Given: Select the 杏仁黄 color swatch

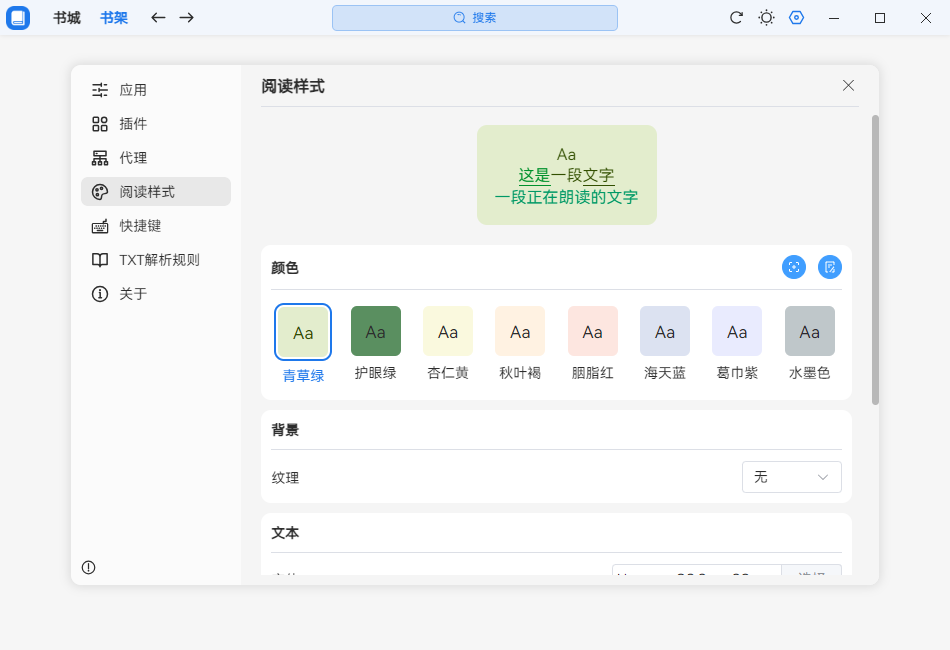Looking at the screenshot, I should (448, 331).
